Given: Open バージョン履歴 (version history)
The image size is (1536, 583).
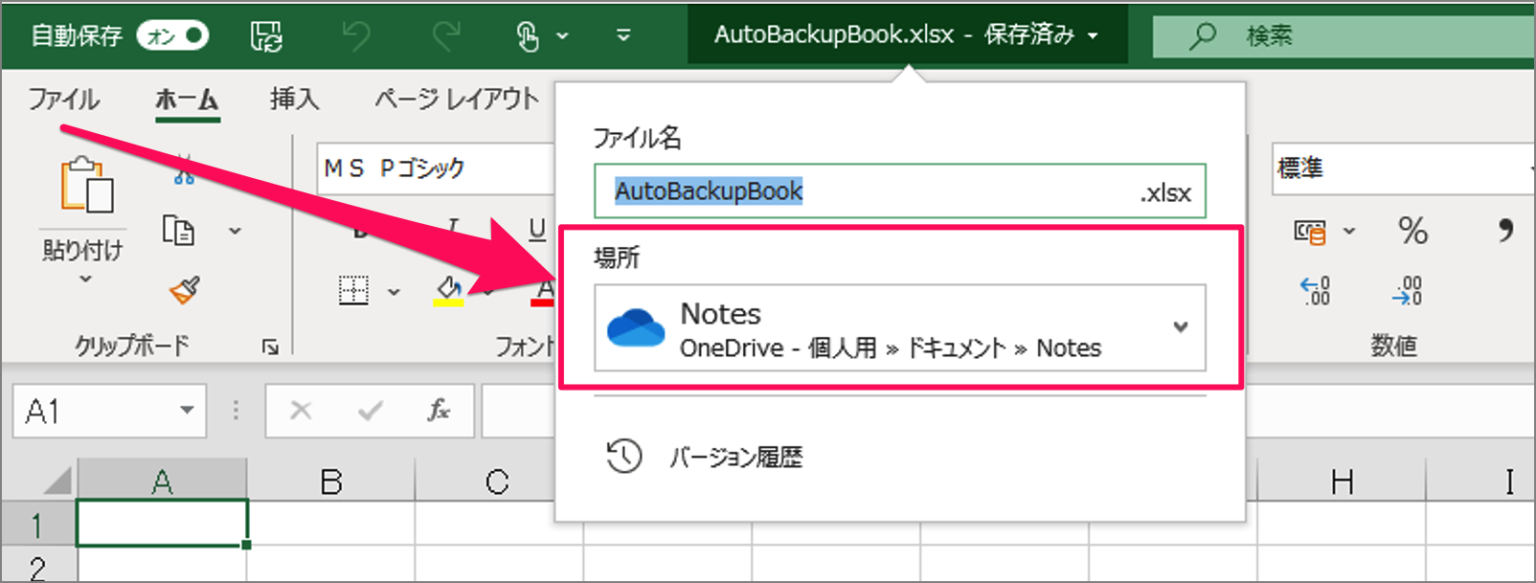Looking at the screenshot, I should (x=737, y=457).
